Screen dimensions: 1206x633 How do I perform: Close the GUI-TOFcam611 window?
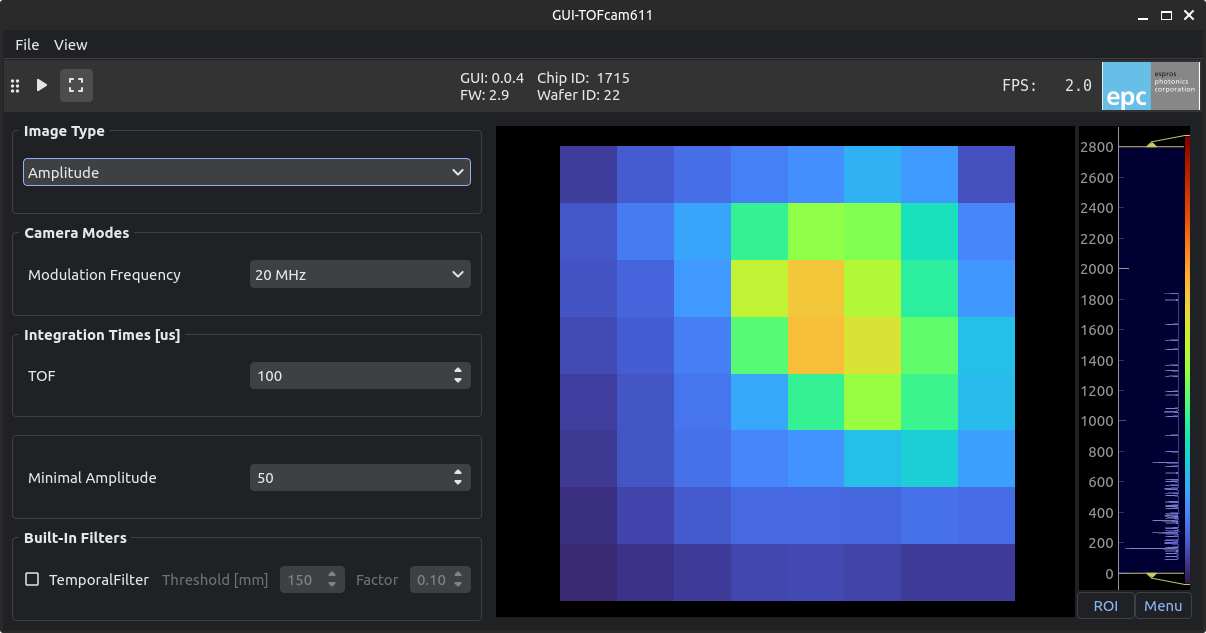coord(1188,15)
